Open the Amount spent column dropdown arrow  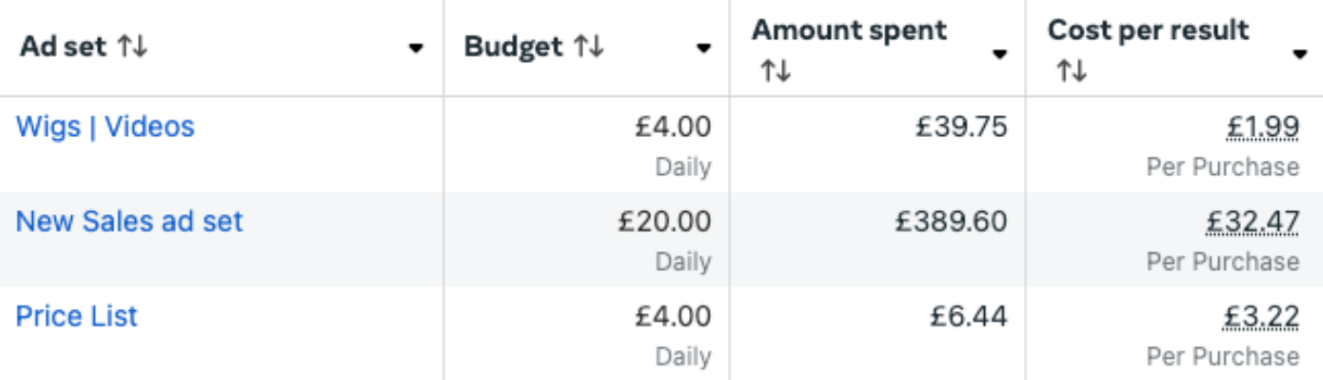[x=1000, y=54]
